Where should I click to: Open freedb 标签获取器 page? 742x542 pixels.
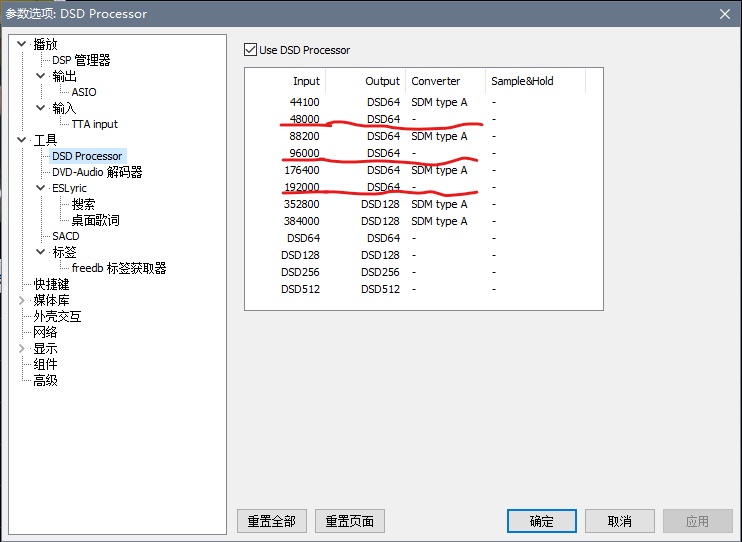tap(118, 268)
